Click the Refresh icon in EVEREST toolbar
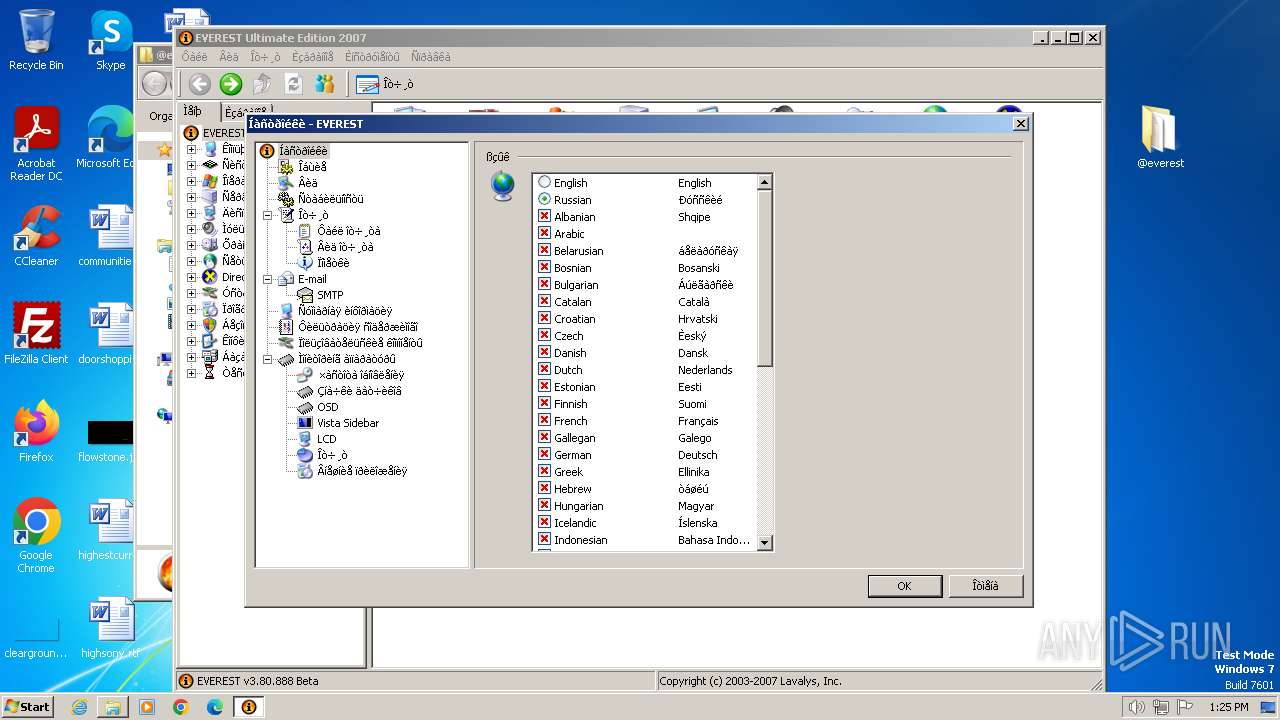The width and height of the screenshot is (1280, 720). [x=293, y=84]
